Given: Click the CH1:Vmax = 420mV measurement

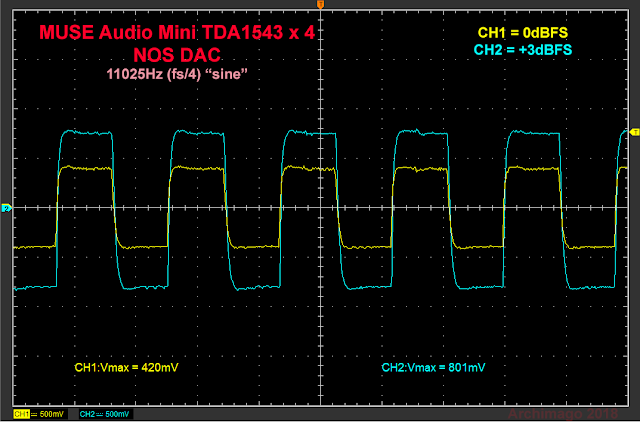Looking at the screenshot, I should pyautogui.click(x=127, y=367).
